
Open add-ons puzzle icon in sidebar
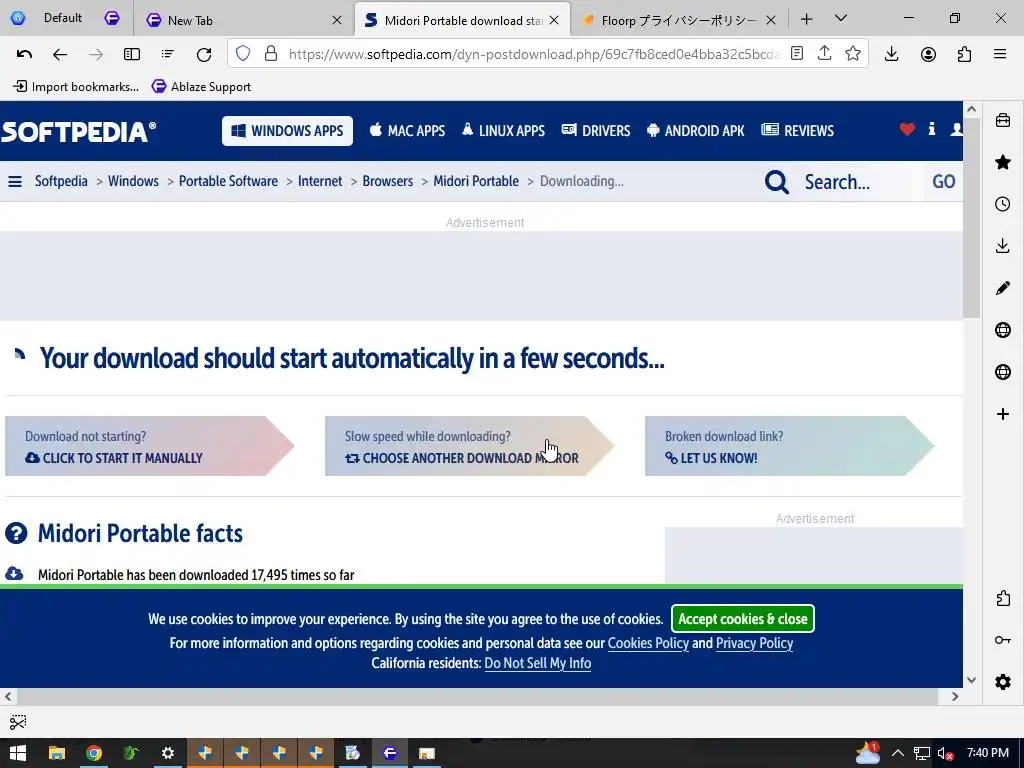pos(1003,598)
